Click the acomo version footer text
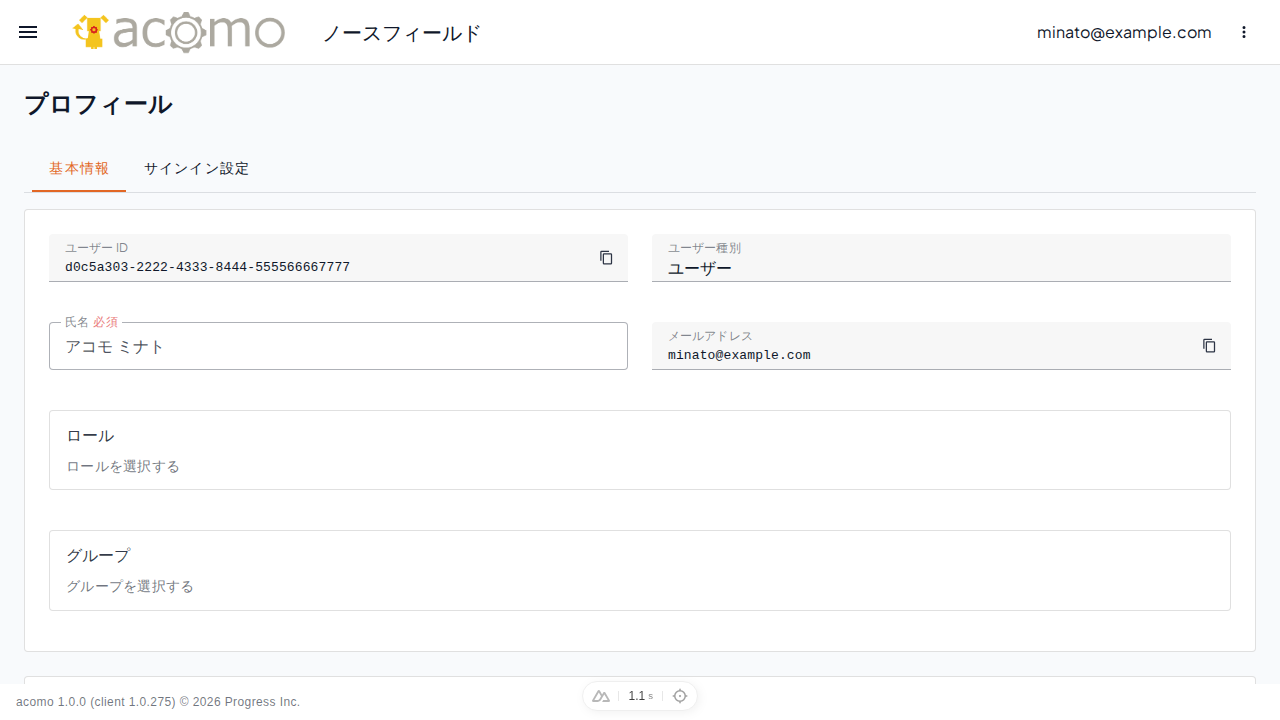Image resolution: width=1280 pixels, height=720 pixels. (158, 702)
